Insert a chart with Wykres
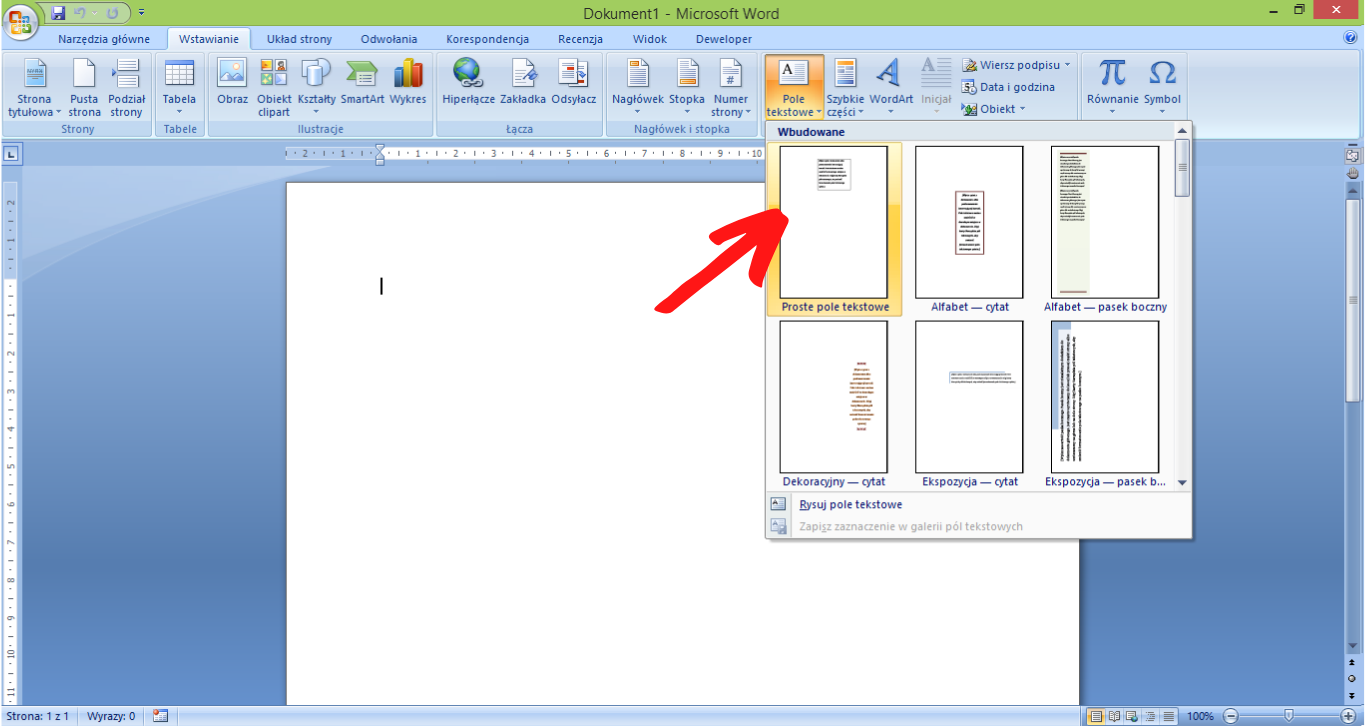 tap(408, 82)
